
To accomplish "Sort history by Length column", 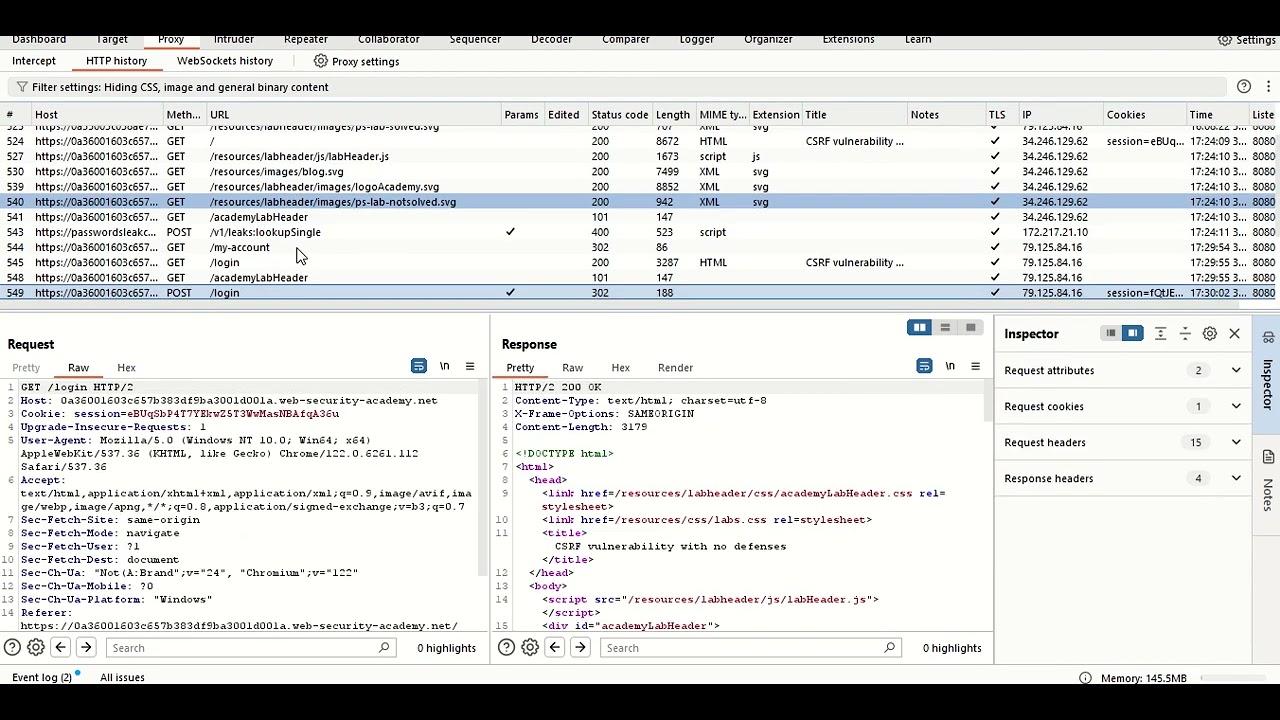I will click(673, 115).
